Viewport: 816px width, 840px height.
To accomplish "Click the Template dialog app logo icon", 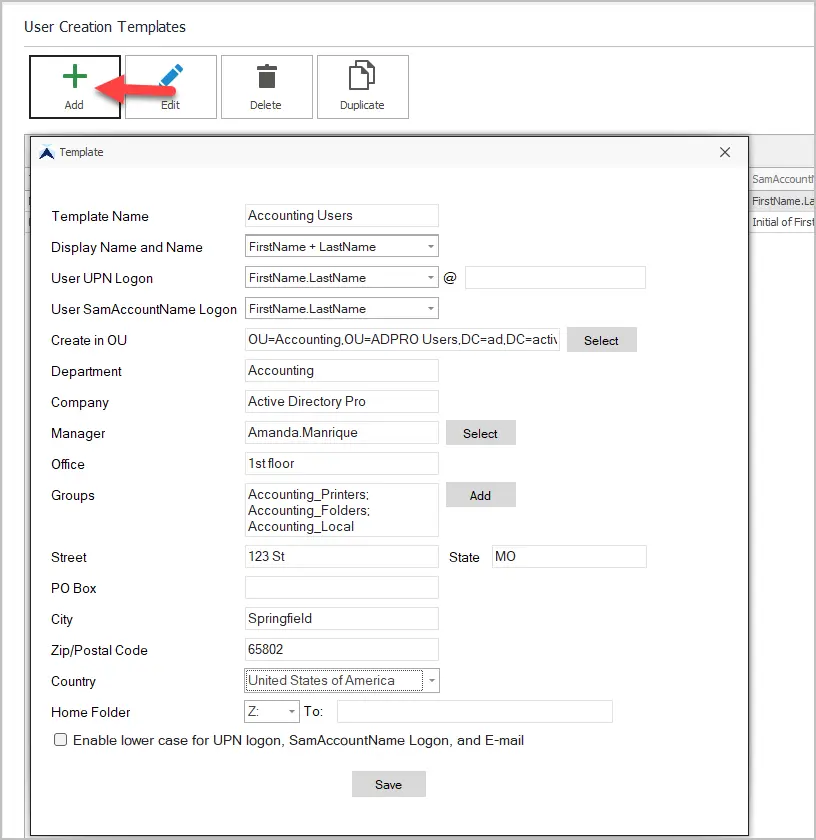I will (47, 152).
